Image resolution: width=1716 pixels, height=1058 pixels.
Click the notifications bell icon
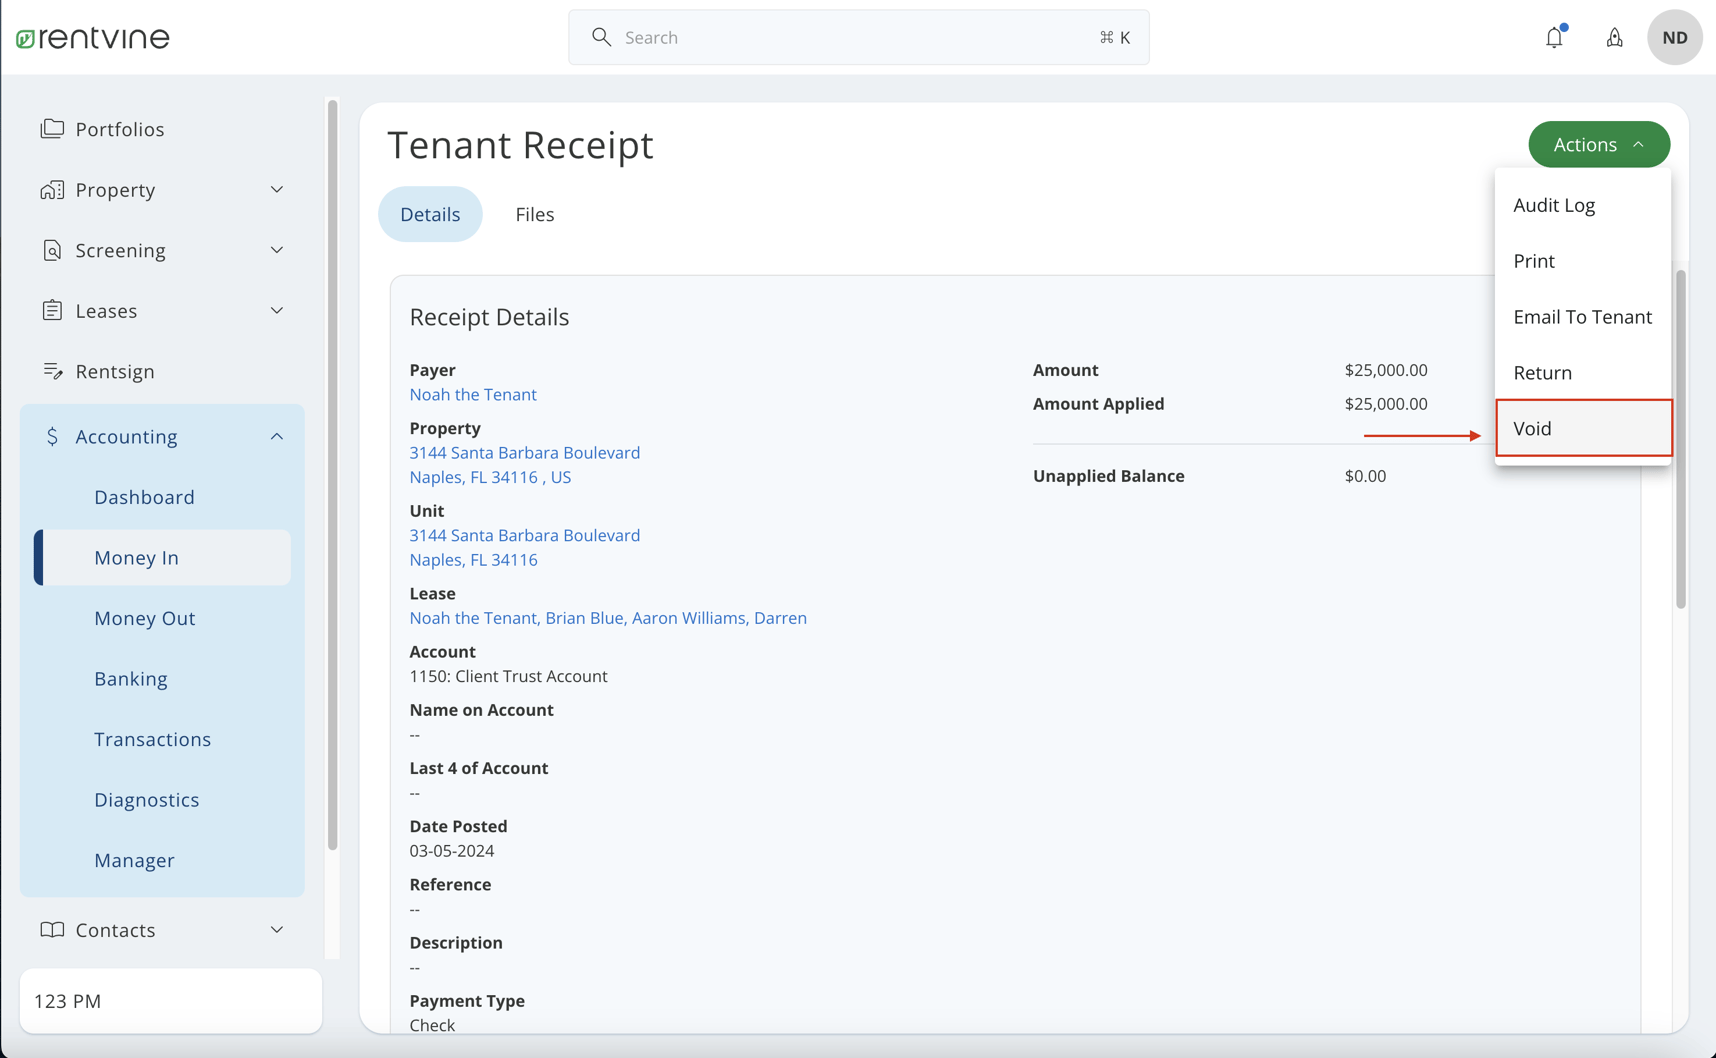click(1554, 38)
